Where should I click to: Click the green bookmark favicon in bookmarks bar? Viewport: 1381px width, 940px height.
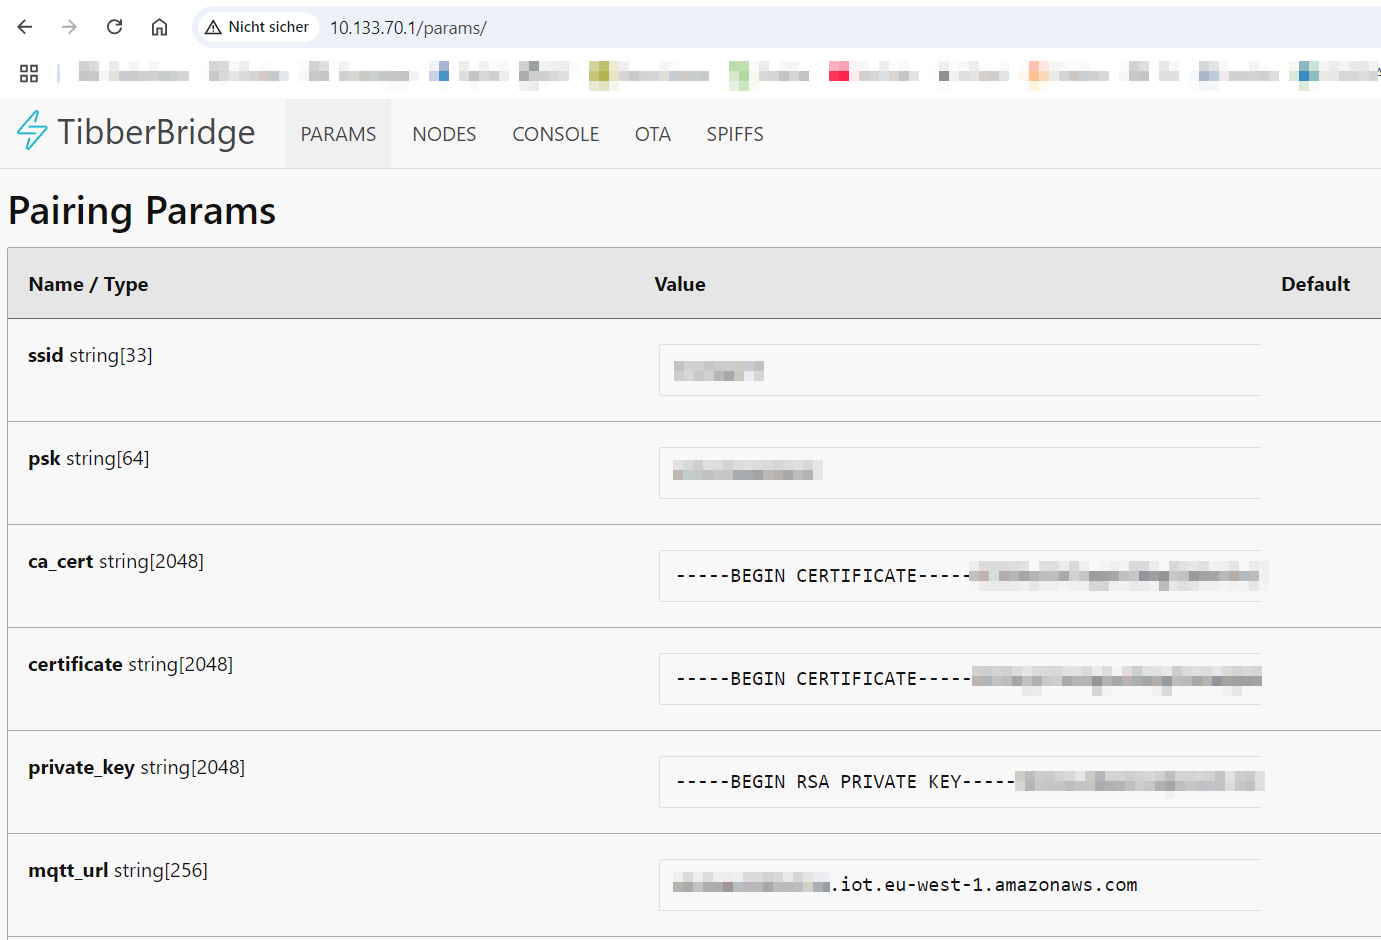[x=739, y=74]
